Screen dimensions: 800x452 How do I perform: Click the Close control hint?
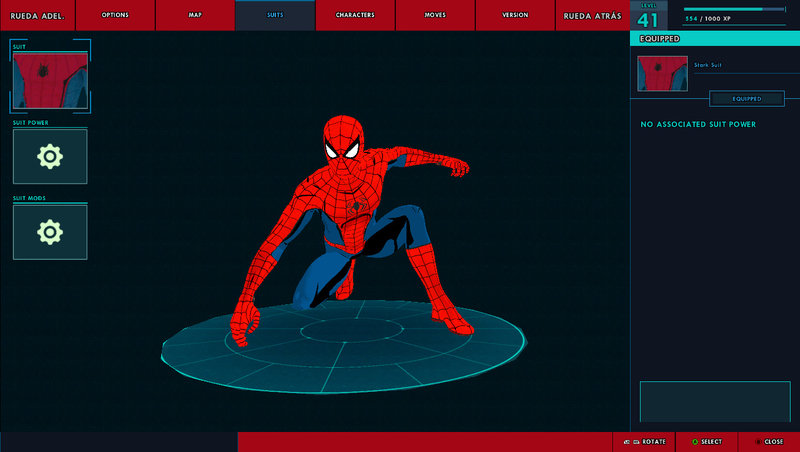pos(769,442)
